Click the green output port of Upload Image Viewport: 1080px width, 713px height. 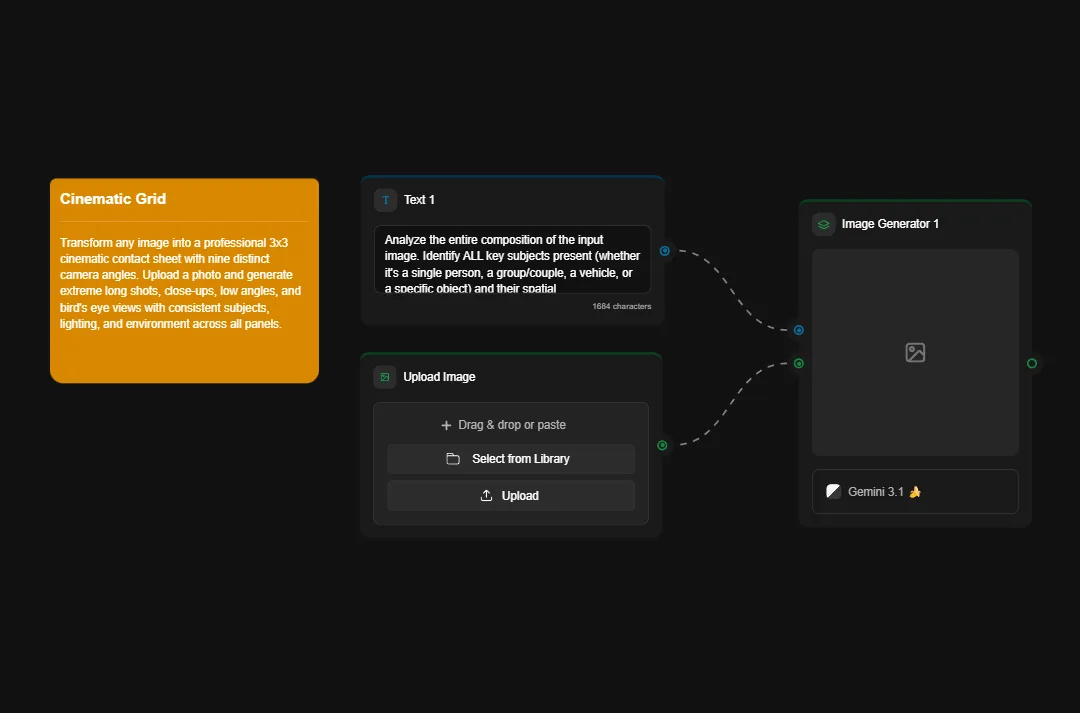click(x=661, y=446)
